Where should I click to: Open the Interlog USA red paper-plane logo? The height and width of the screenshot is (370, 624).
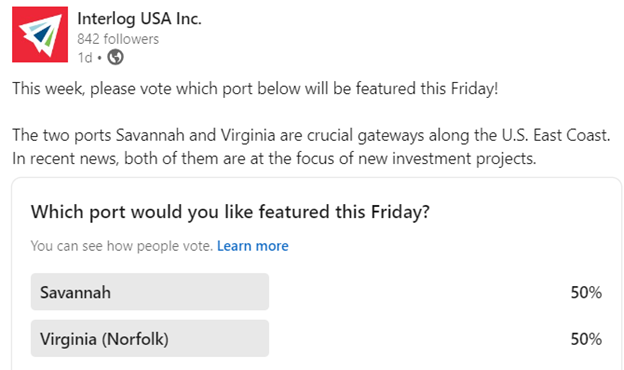tap(40, 35)
